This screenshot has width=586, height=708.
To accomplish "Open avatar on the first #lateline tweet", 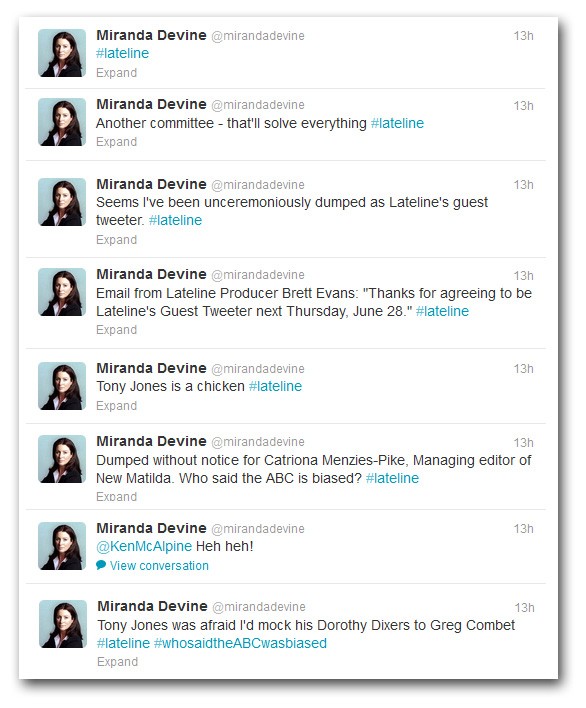I will click(x=62, y=53).
